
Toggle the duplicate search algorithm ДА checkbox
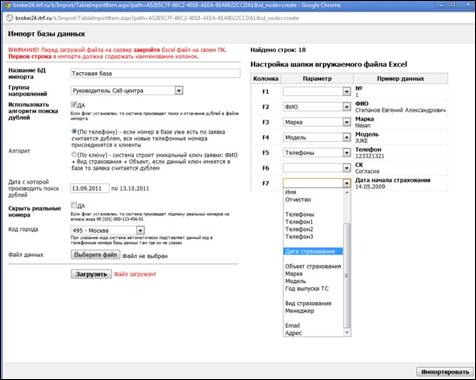[x=74, y=105]
